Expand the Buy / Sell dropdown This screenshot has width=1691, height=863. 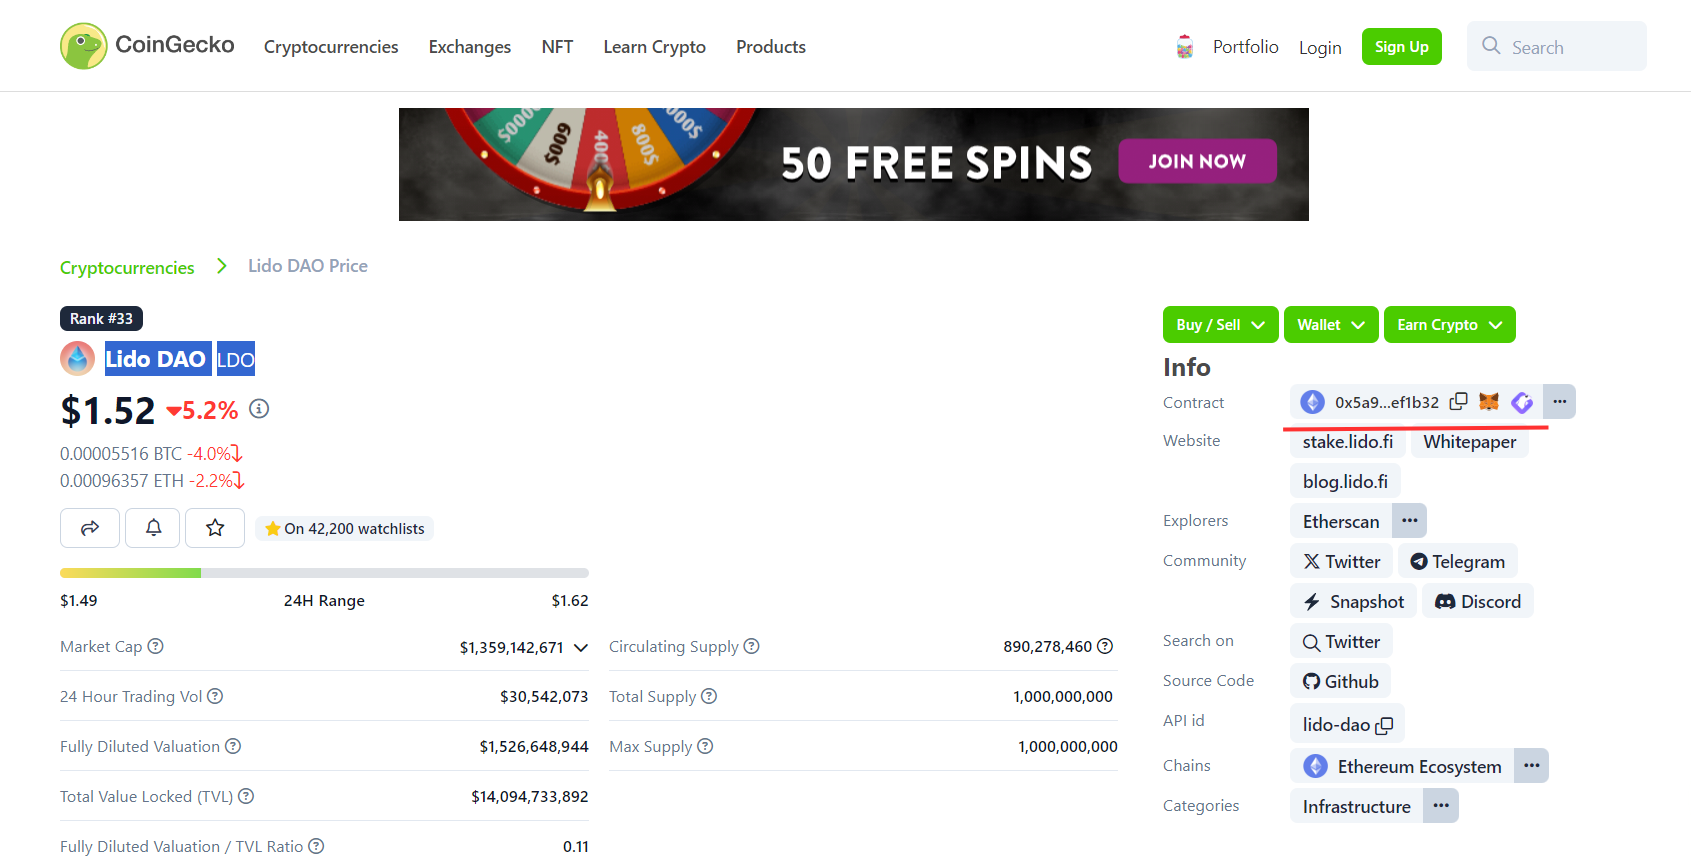(1220, 324)
